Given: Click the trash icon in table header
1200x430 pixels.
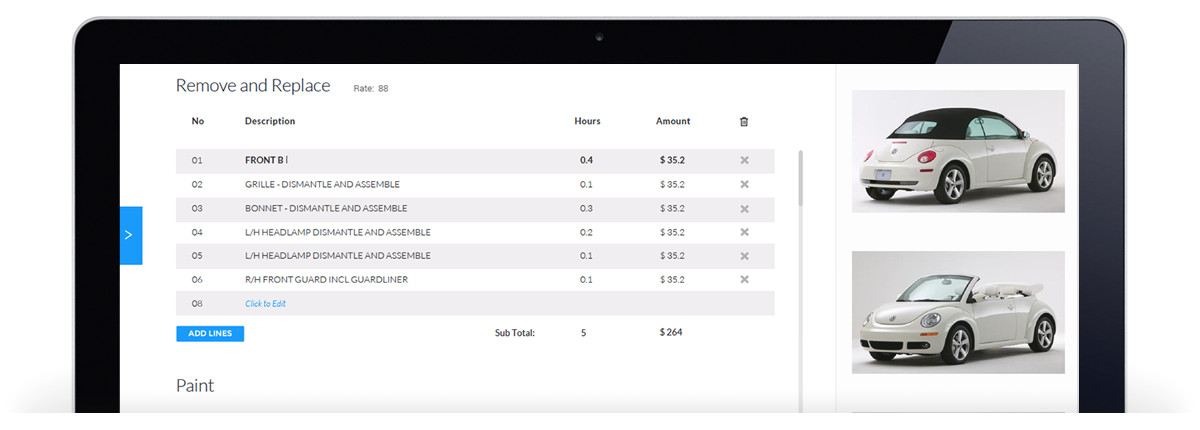Looking at the screenshot, I should pos(743,122).
